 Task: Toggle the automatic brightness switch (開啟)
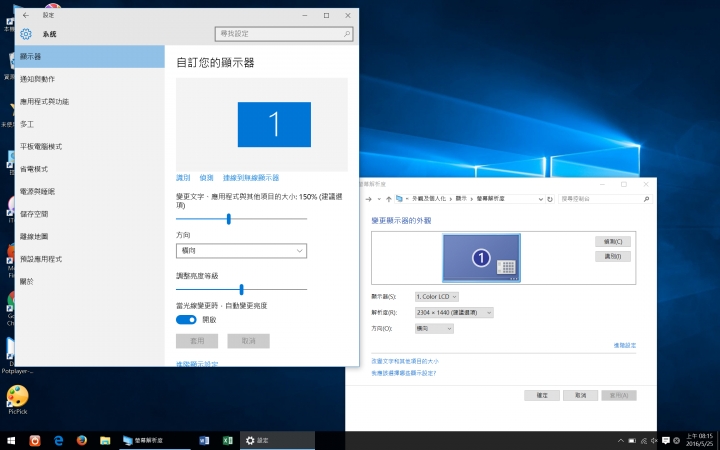pyautogui.click(x=186, y=320)
